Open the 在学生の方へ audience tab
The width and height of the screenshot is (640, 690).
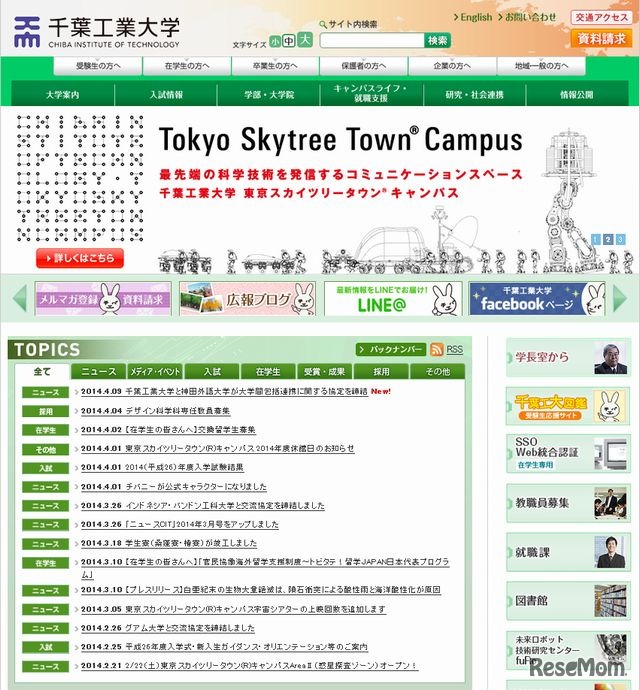(187, 66)
